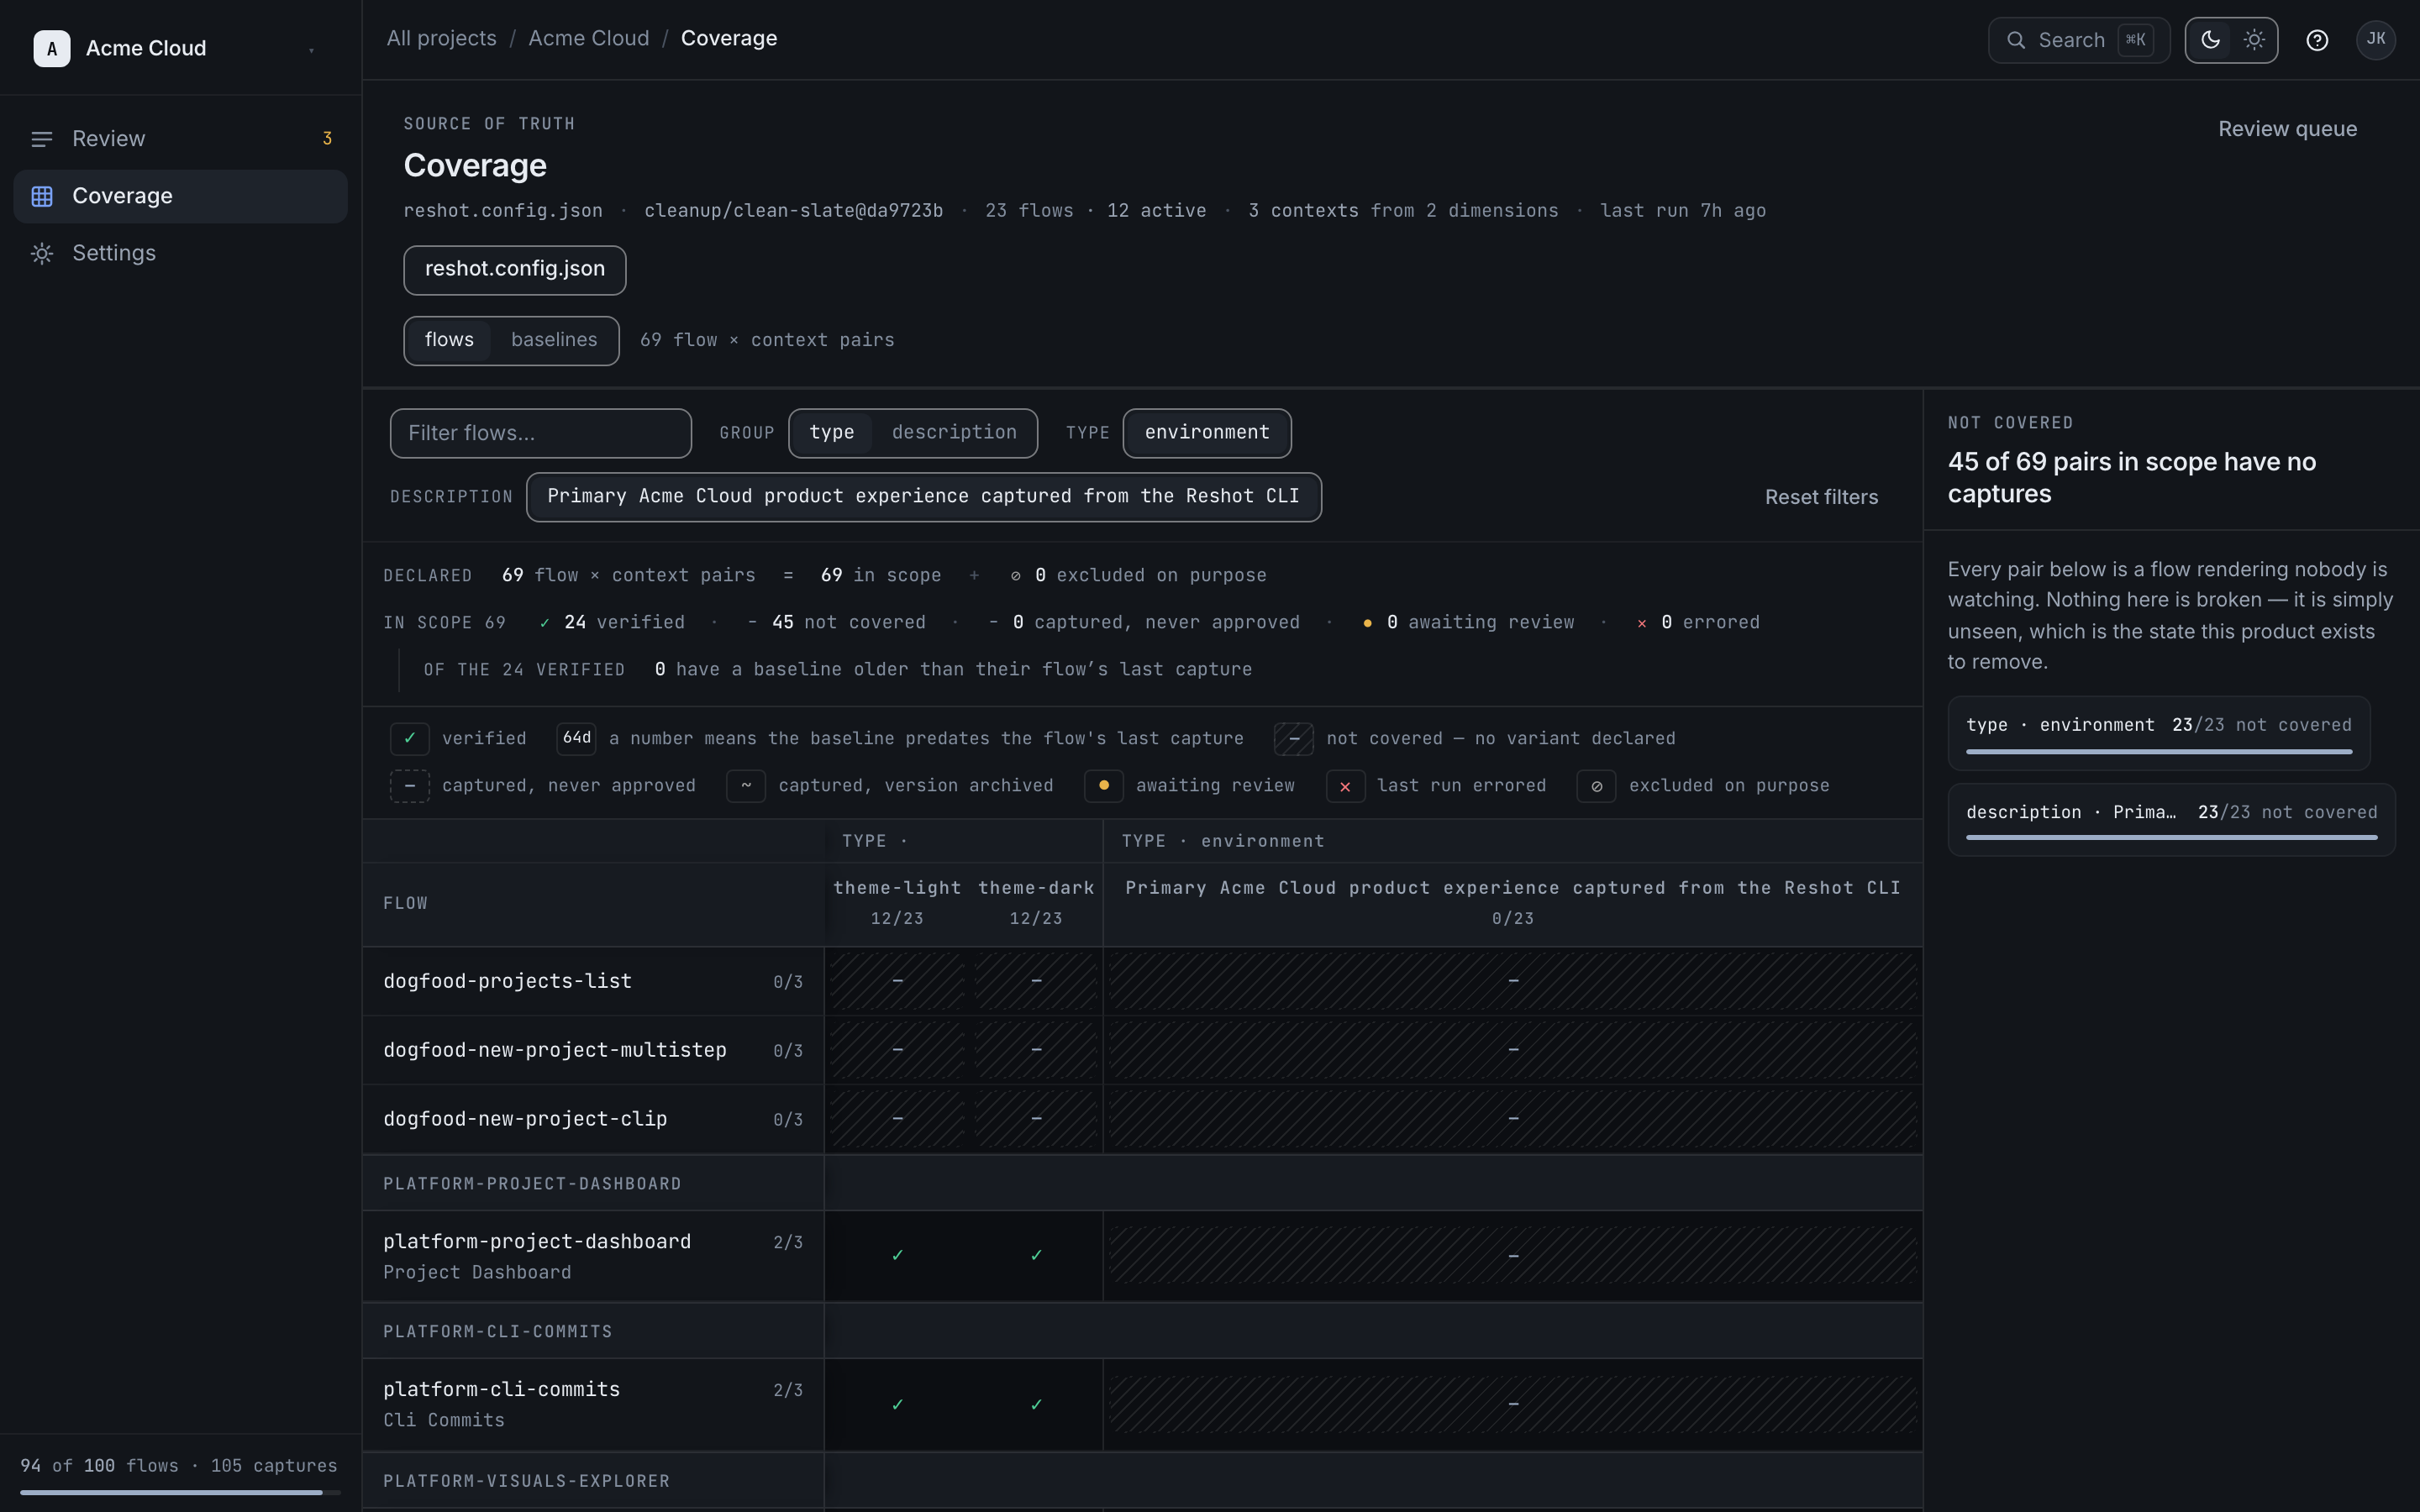The width and height of the screenshot is (2420, 1512).
Task: Open the description · Prima… not covered card
Action: point(2171,820)
